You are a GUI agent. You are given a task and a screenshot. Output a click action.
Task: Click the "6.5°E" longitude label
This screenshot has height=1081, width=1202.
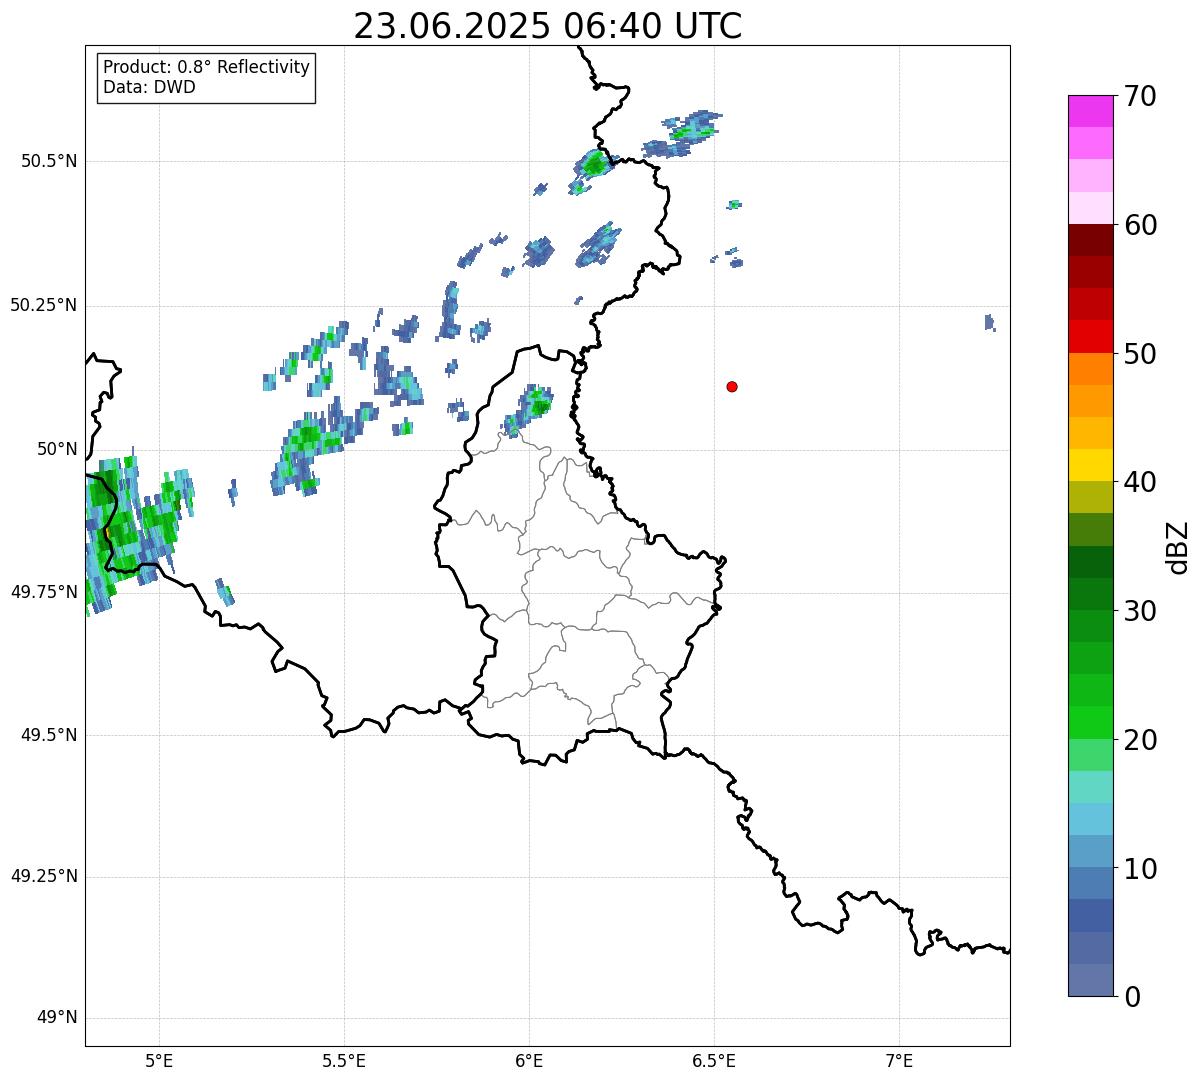(714, 1061)
